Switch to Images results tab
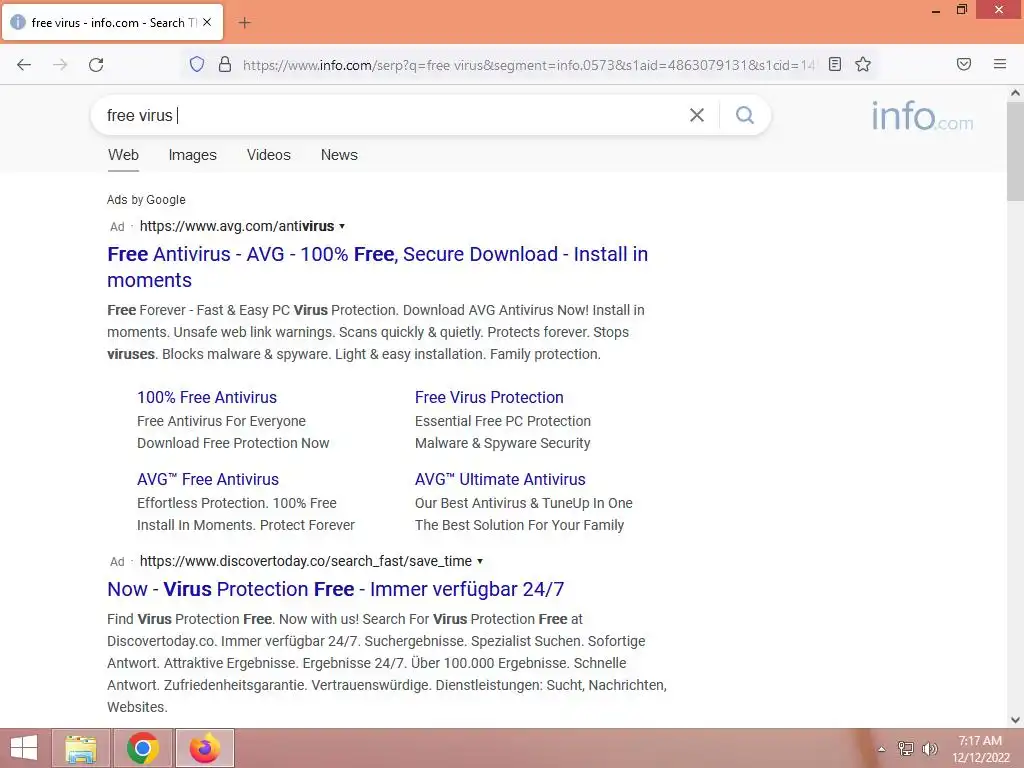 point(193,155)
